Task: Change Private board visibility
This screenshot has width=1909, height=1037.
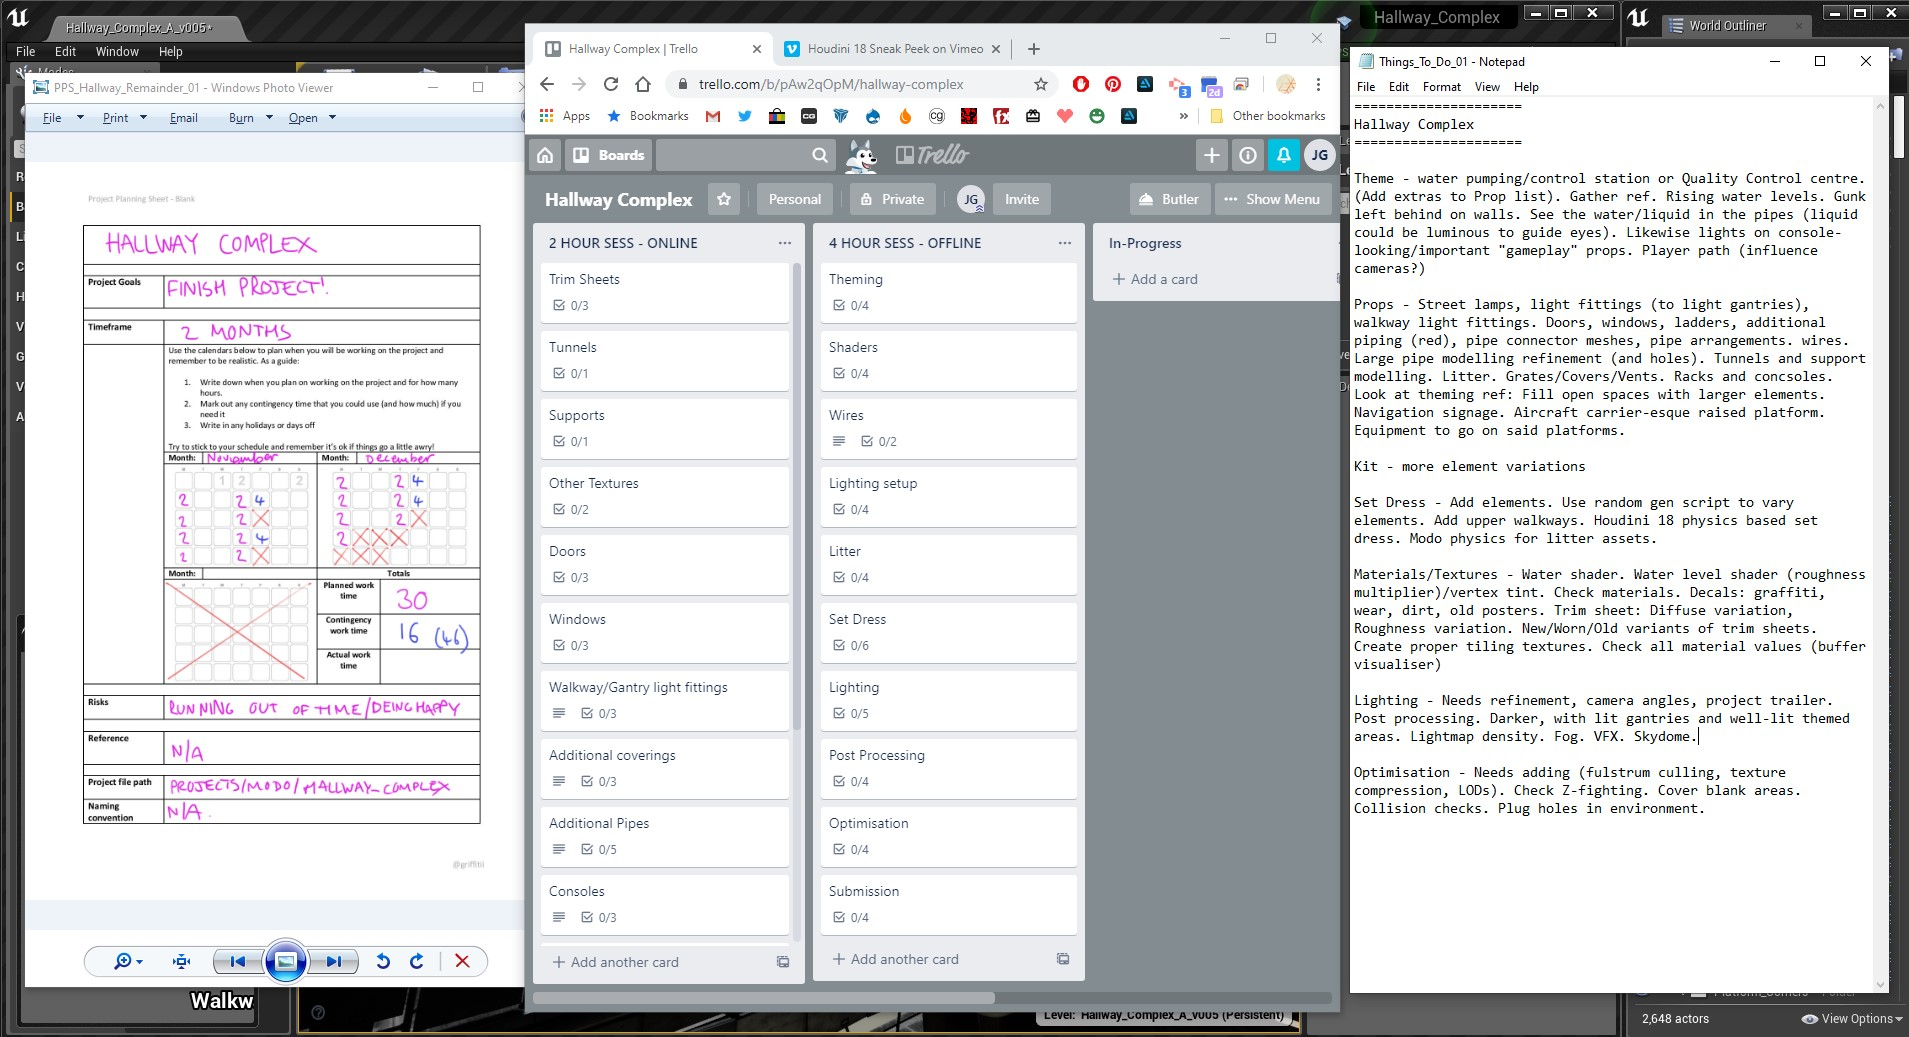Action: (893, 199)
